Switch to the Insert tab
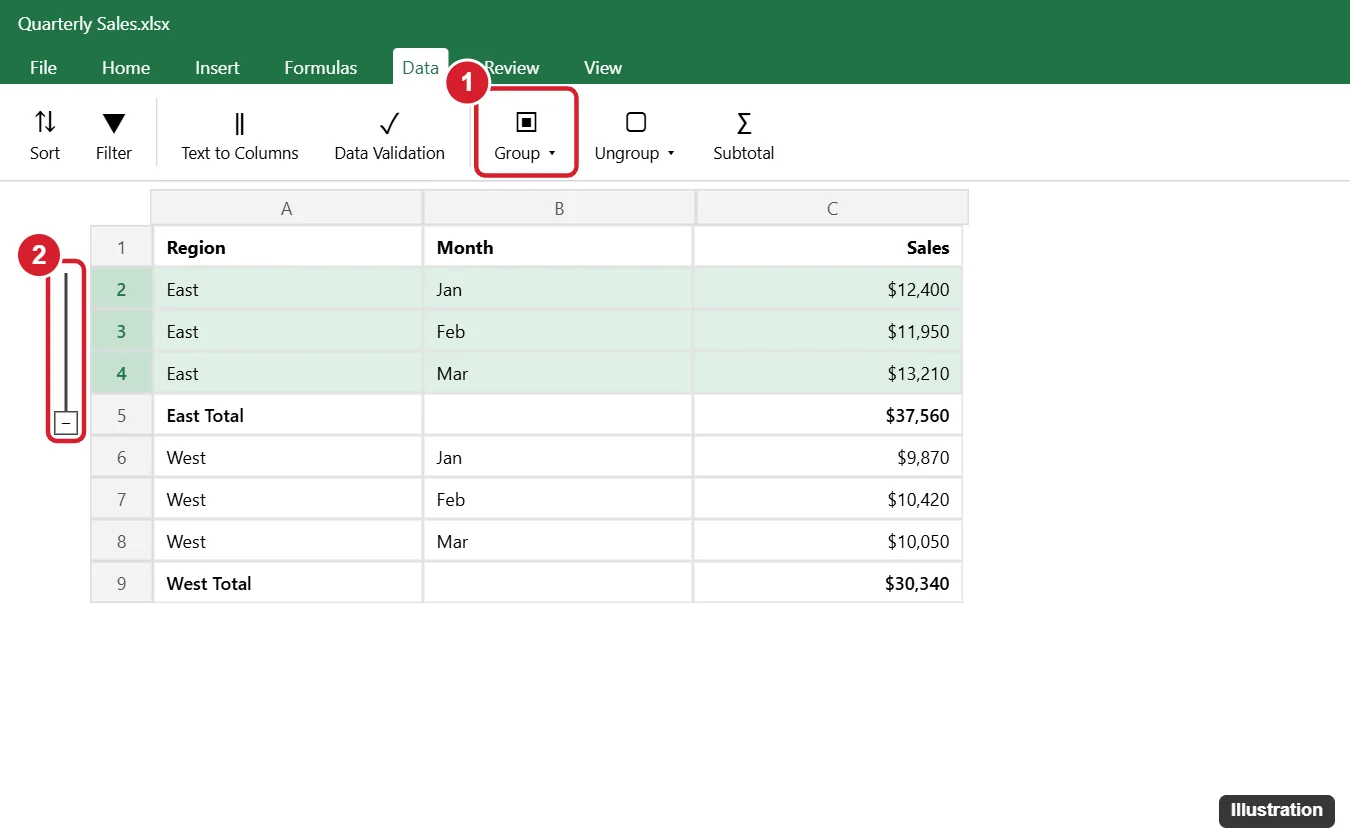This screenshot has height=840, width=1350. click(217, 68)
